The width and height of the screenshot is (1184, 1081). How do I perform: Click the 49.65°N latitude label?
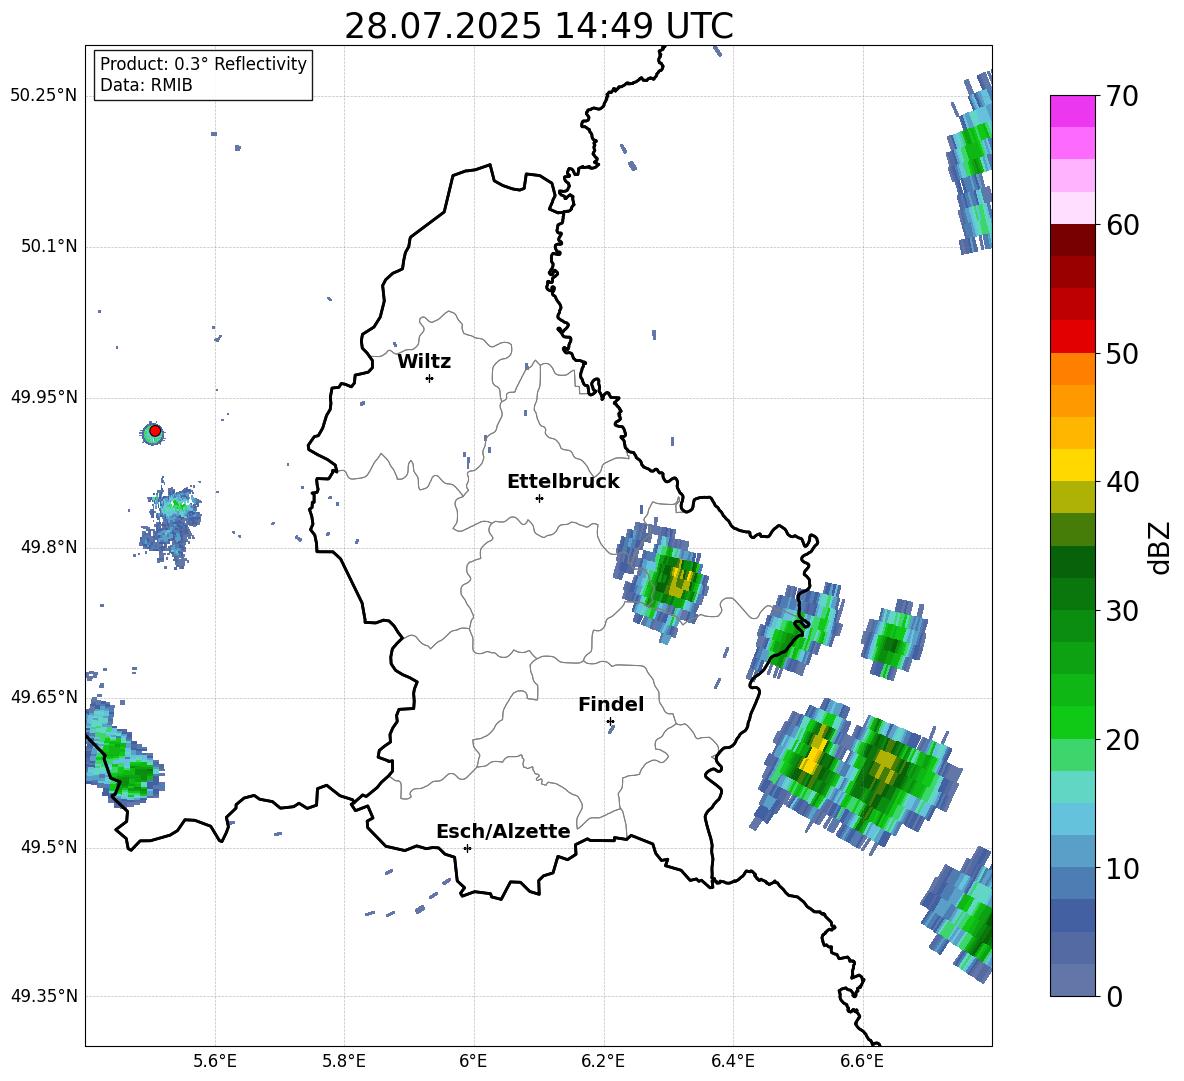pos(44,696)
